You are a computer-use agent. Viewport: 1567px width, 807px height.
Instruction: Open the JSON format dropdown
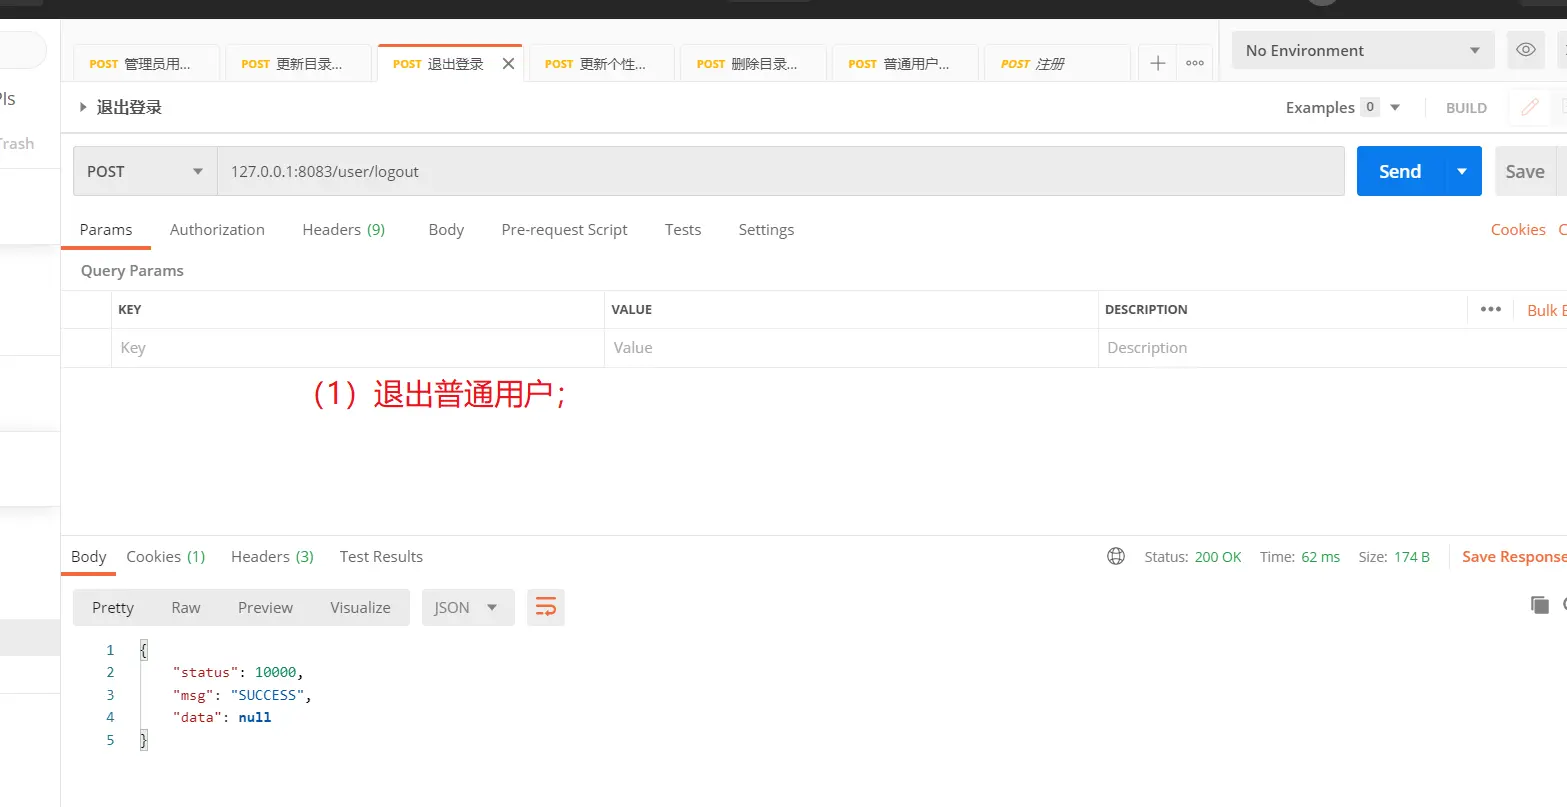(x=467, y=607)
